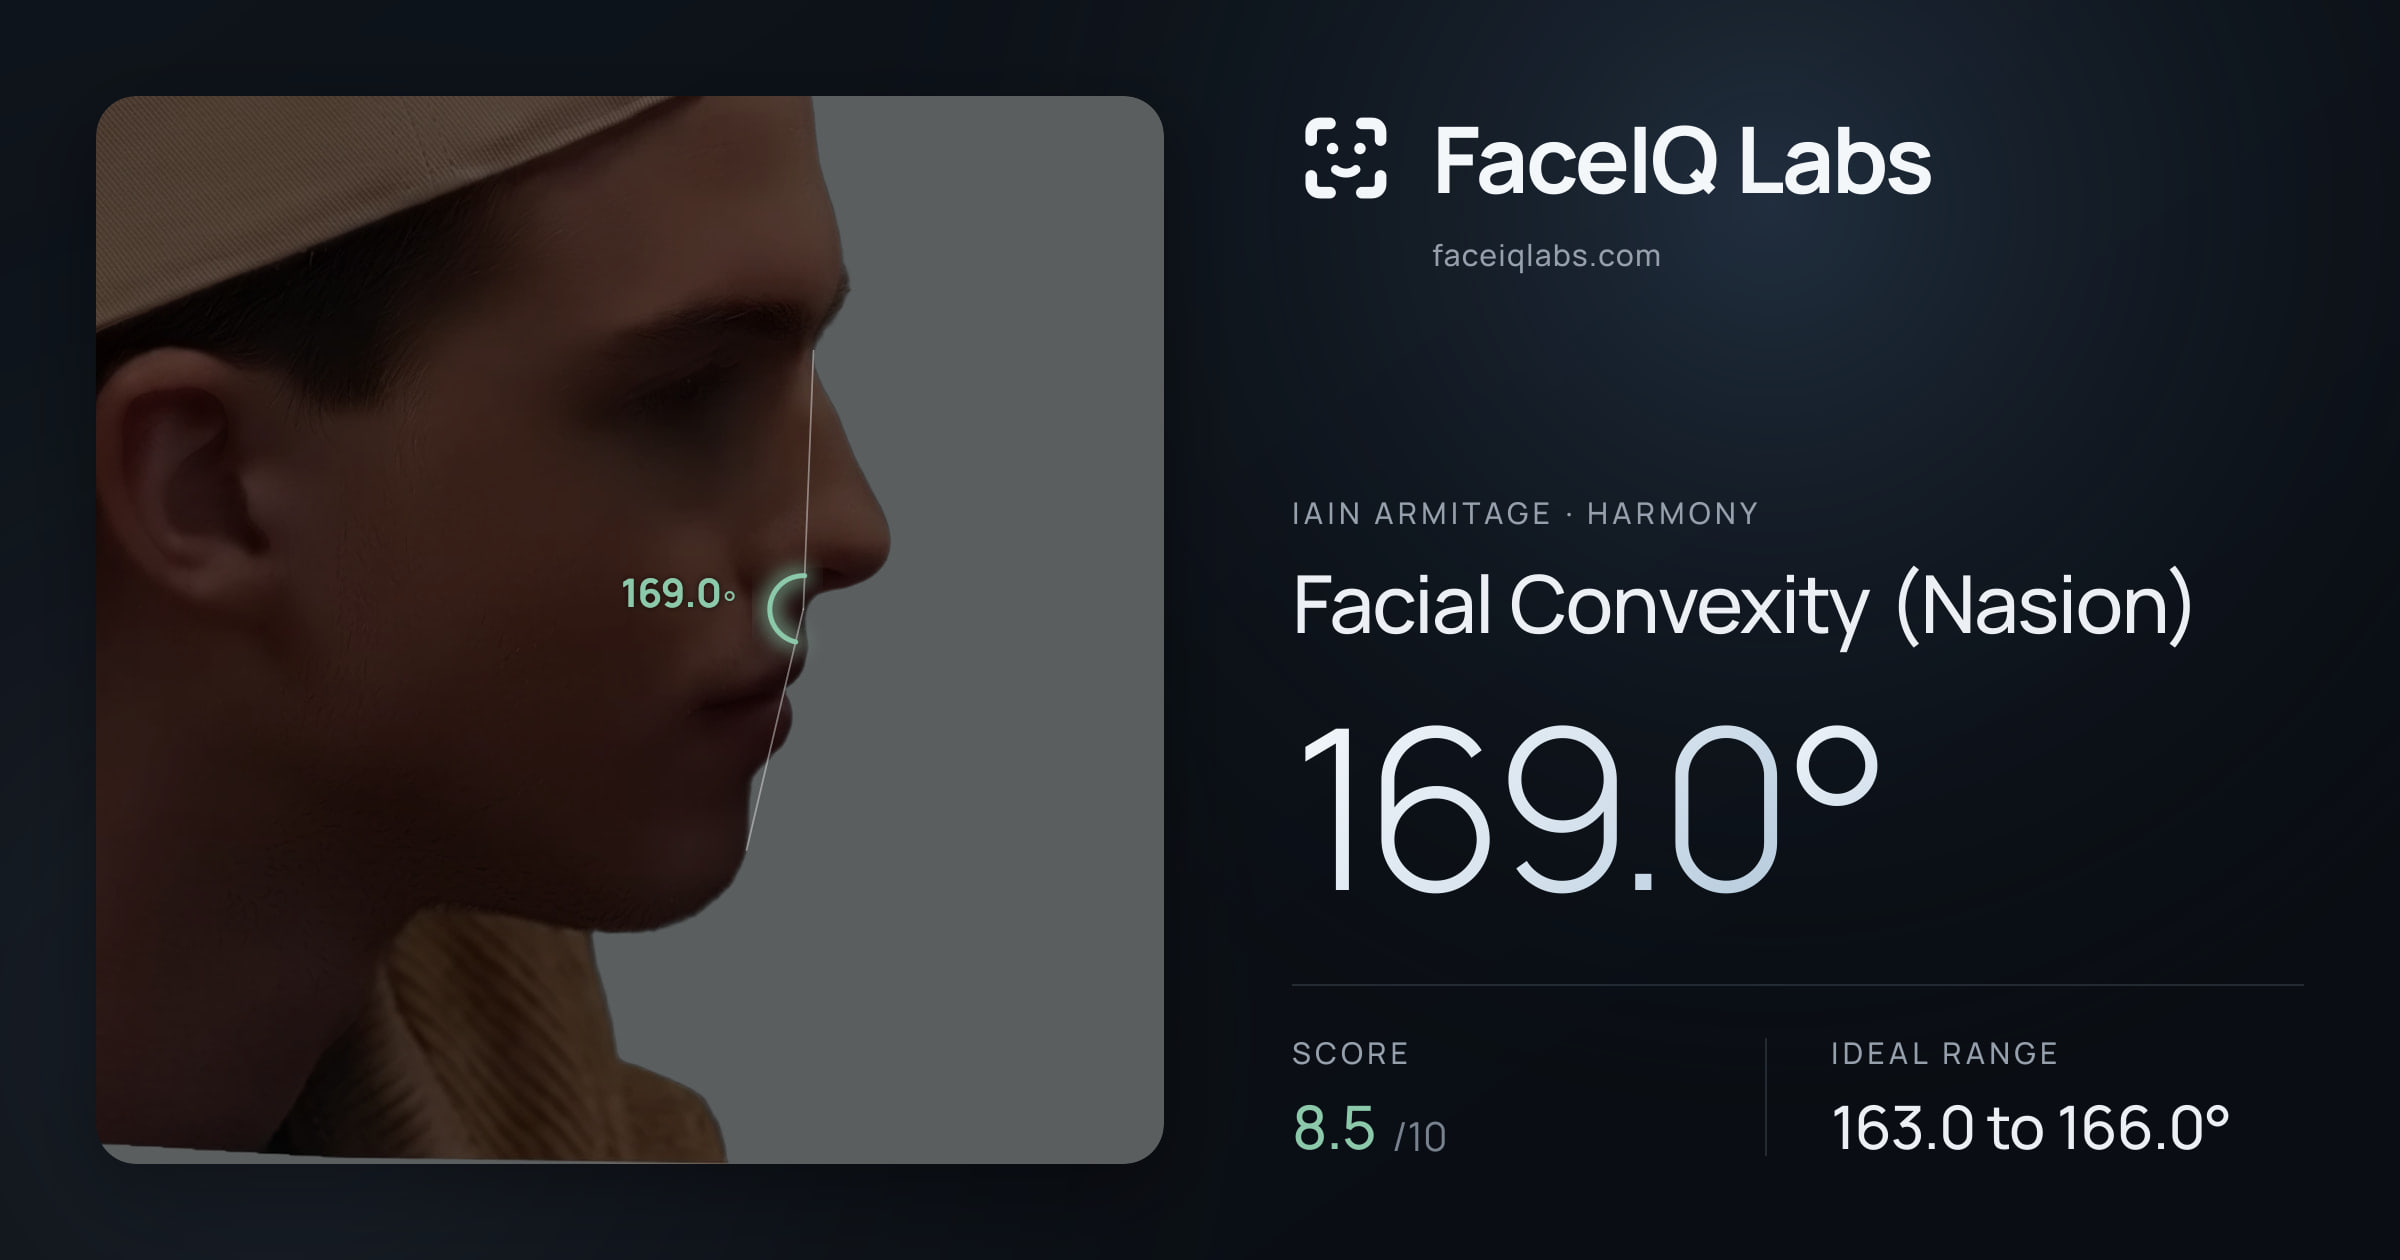
Task: Click the IDEAL RANGE label
Action: [x=1944, y=1053]
